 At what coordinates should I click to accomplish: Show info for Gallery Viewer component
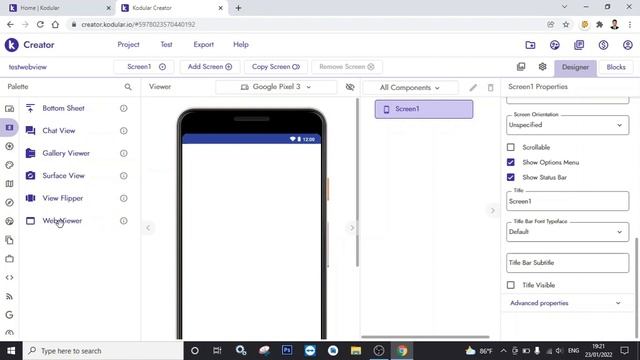point(123,153)
